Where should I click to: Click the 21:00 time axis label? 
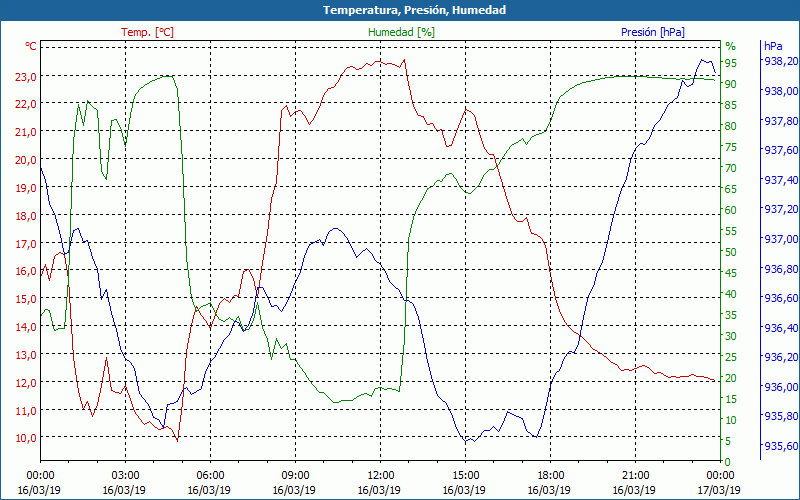[635, 474]
